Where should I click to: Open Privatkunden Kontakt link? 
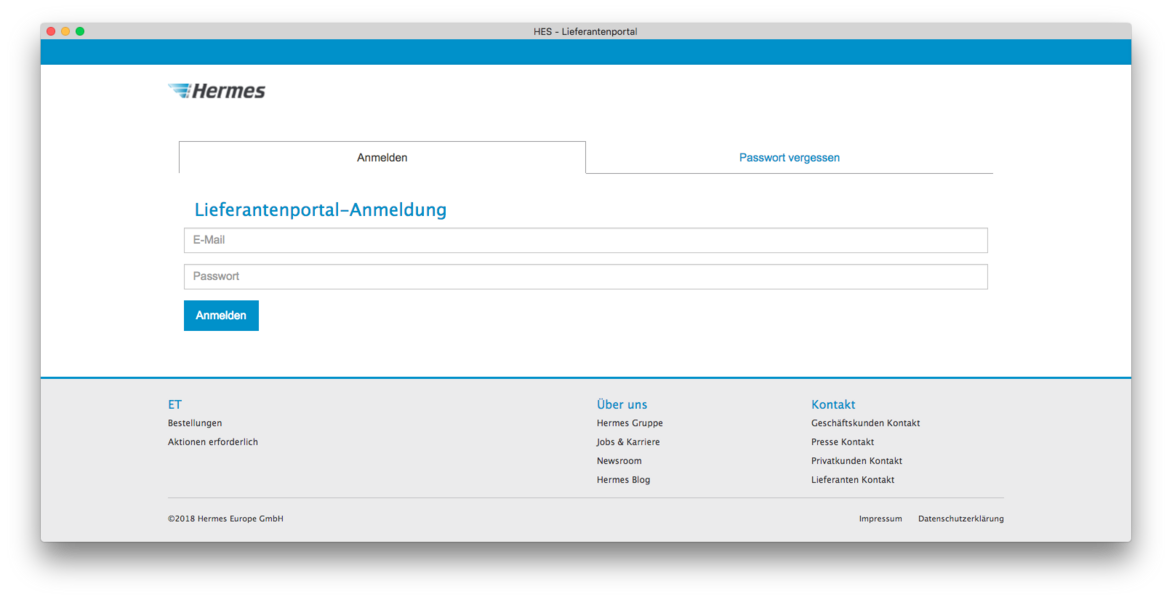857,461
